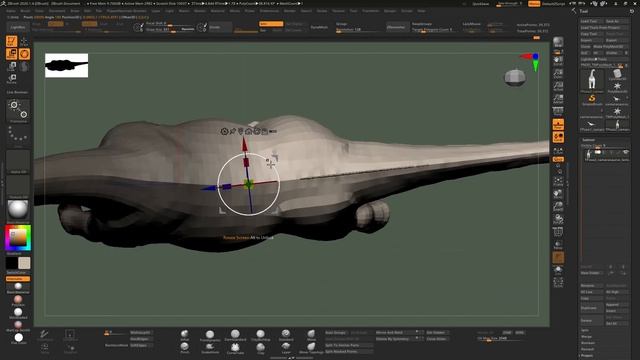Select the SnakeHook brush
Screen dimensions: 640x360
[210, 348]
